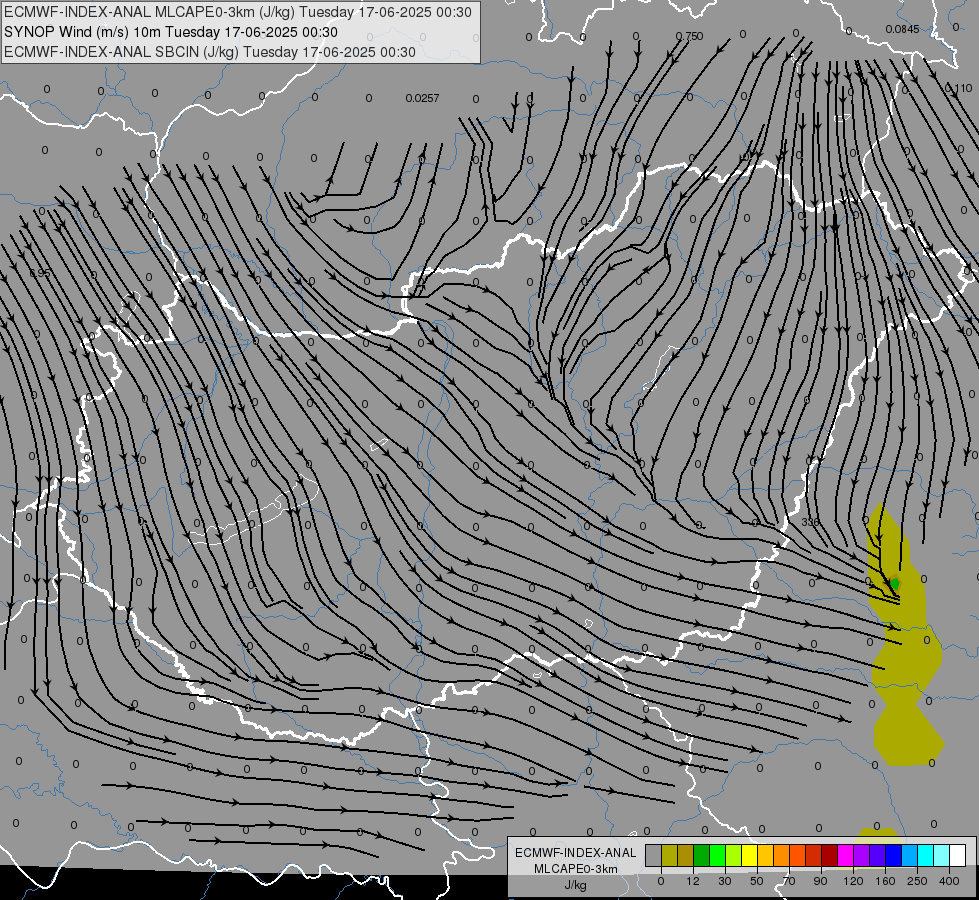
Task: Click the SBCIN title line in header
Action: (x=210, y=52)
